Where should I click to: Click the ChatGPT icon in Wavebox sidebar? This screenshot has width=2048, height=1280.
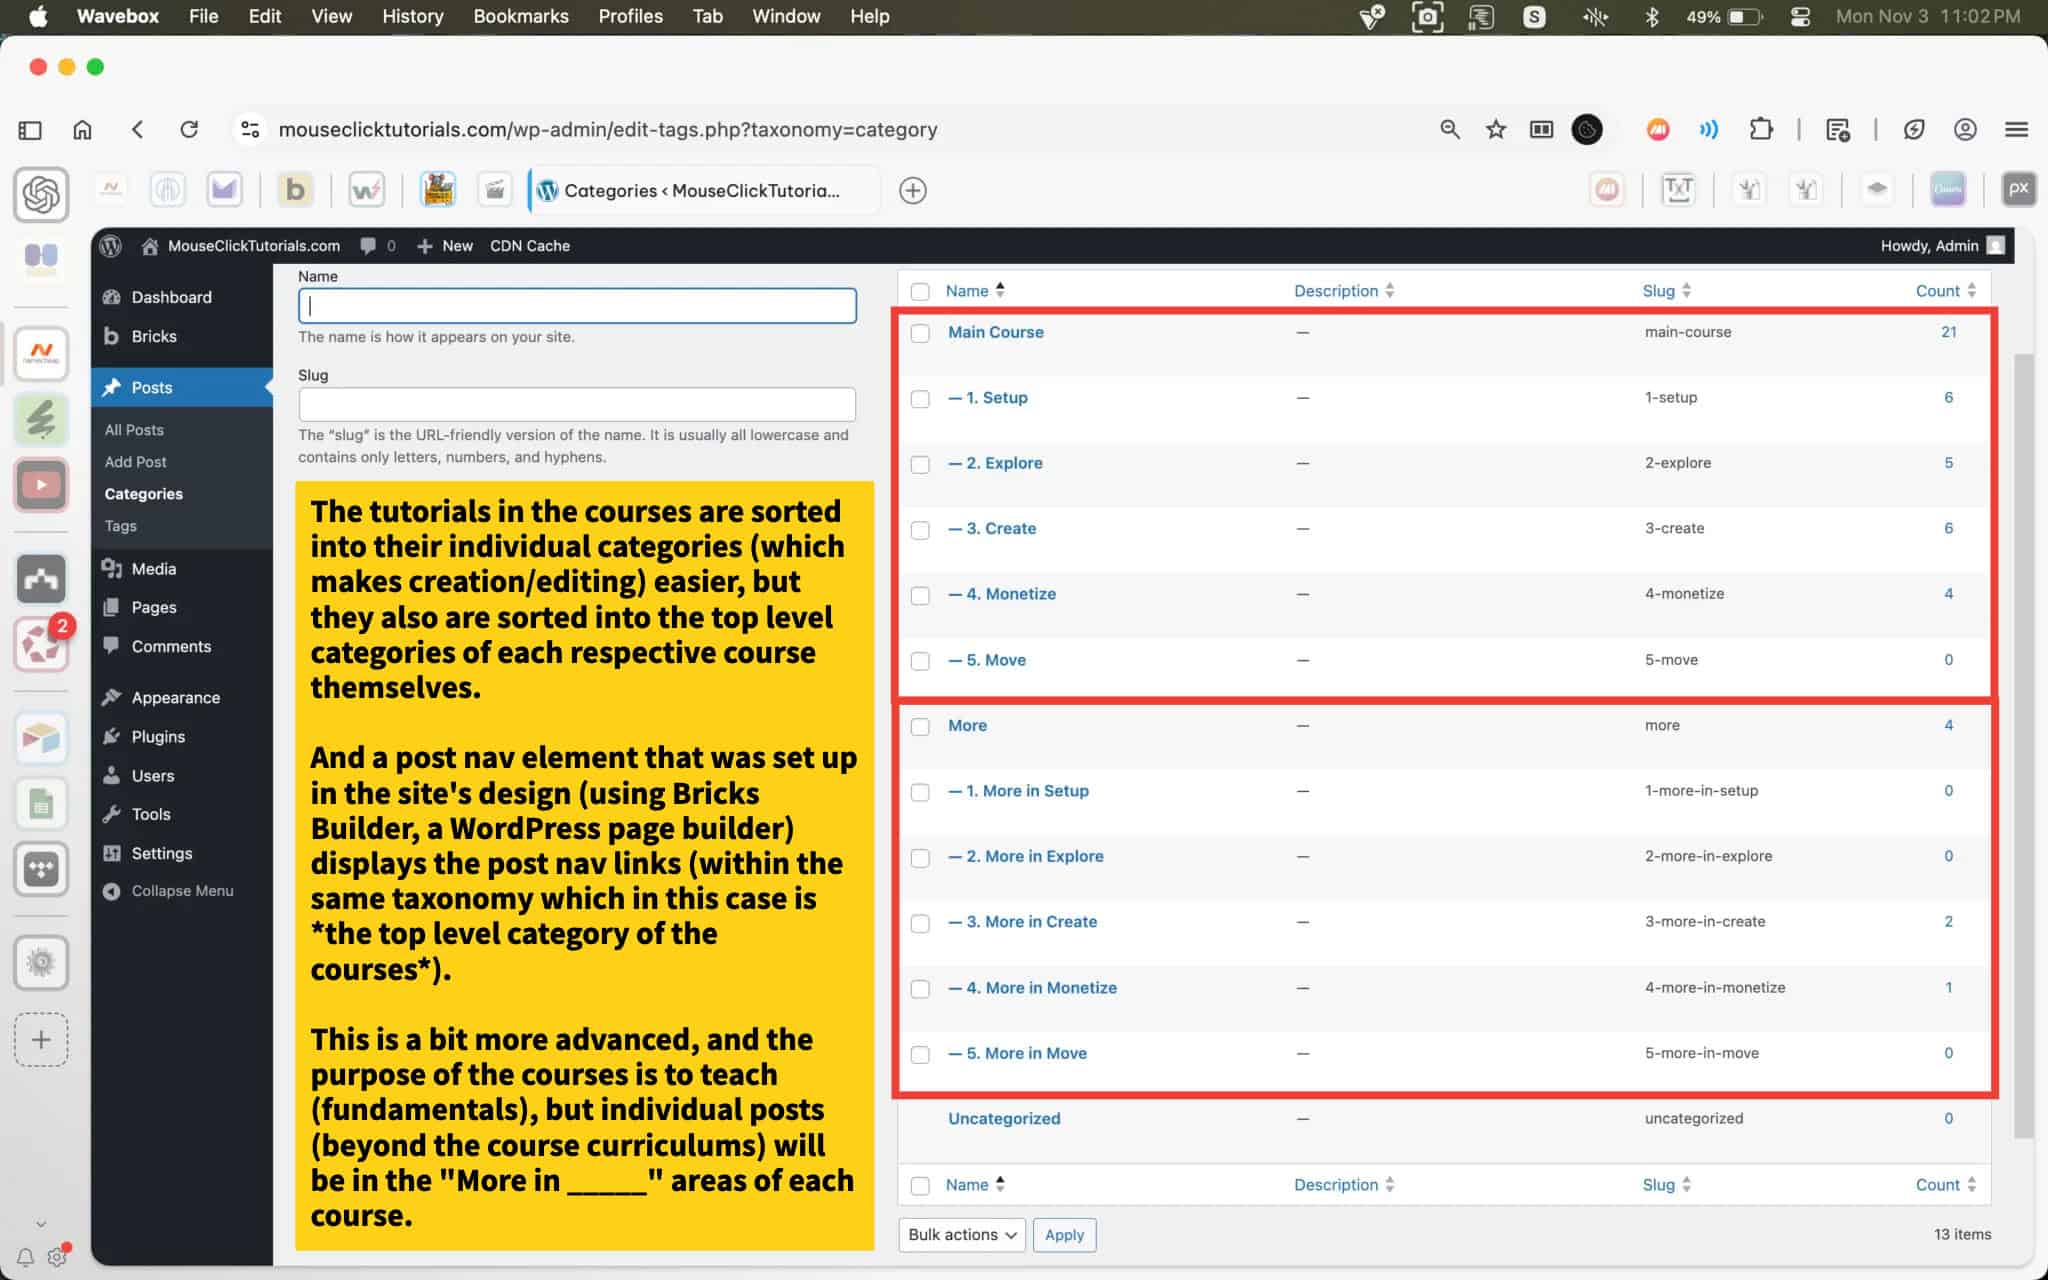click(41, 194)
